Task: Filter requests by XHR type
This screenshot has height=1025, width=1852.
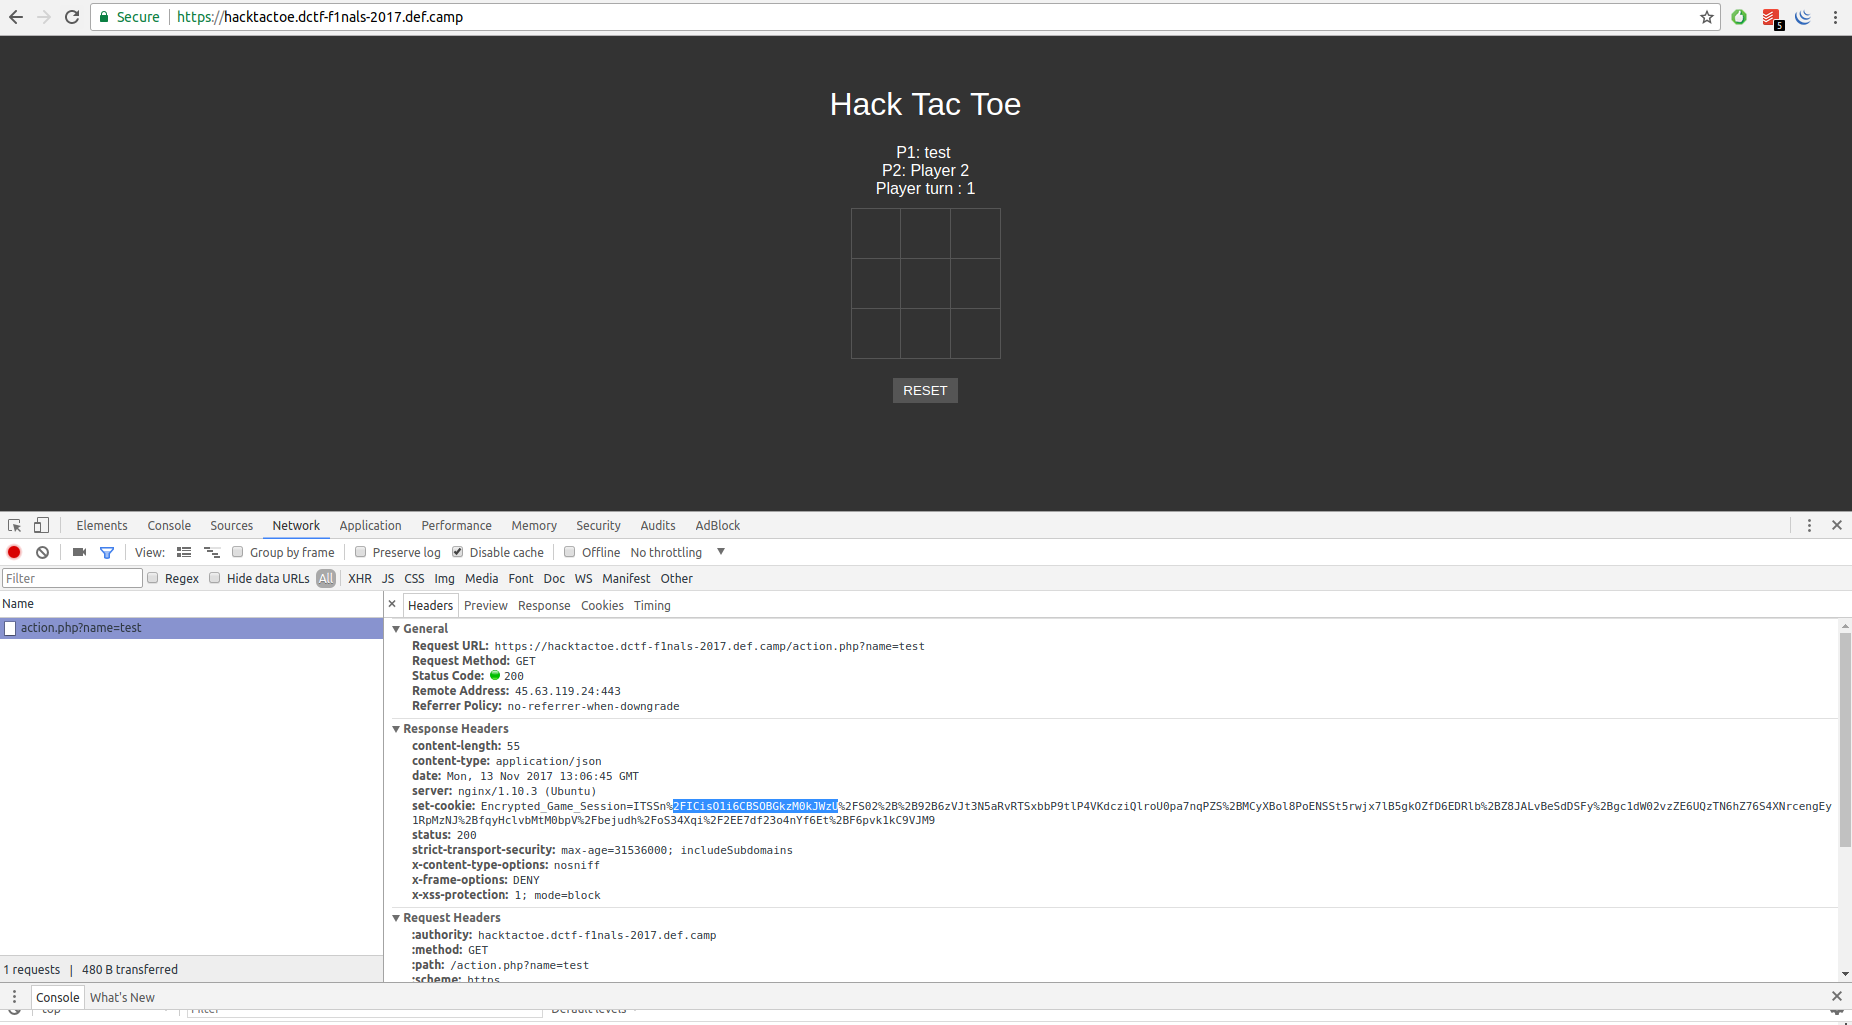Action: click(360, 578)
